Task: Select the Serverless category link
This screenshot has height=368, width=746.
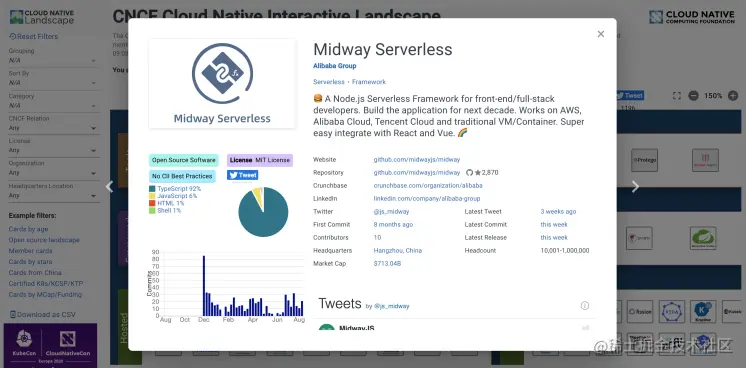Action: (x=329, y=82)
